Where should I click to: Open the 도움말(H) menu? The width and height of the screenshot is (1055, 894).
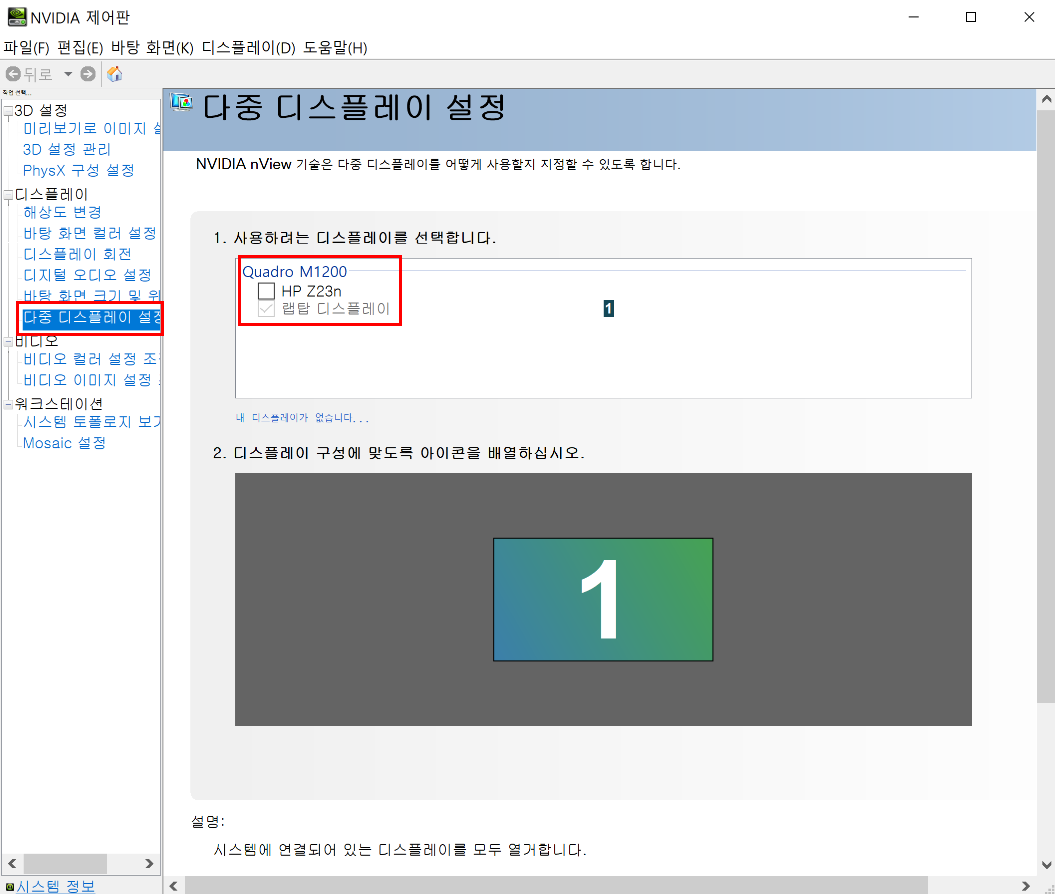pyautogui.click(x=335, y=48)
